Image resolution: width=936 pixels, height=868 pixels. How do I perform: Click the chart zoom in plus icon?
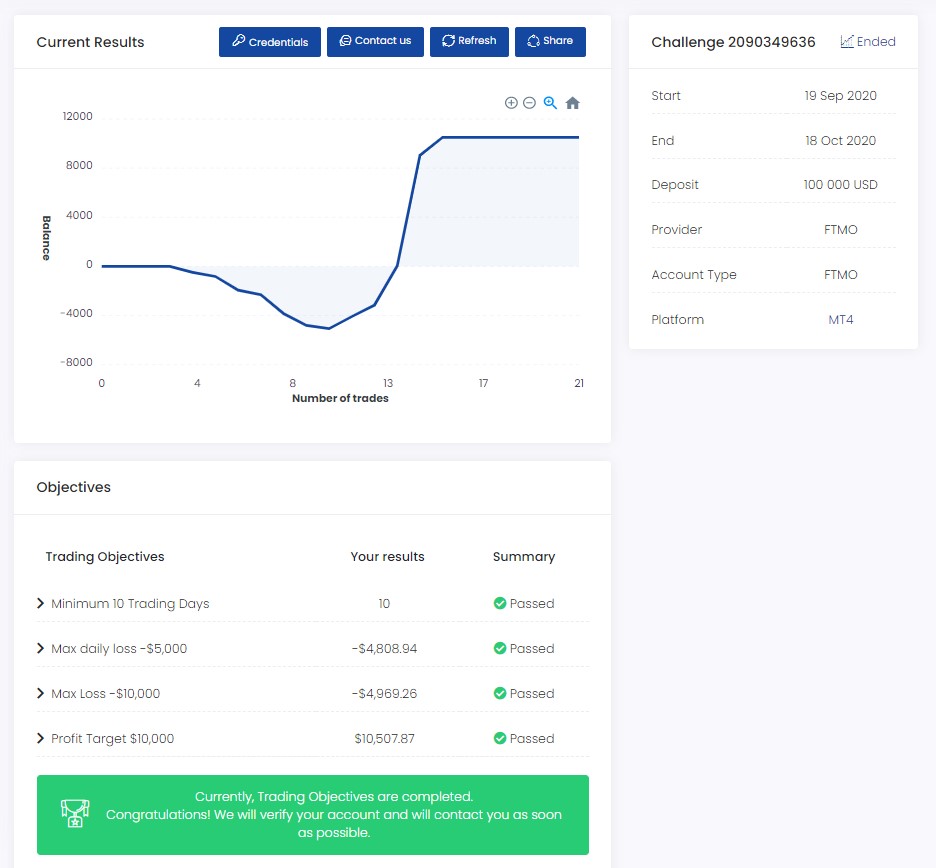point(511,103)
